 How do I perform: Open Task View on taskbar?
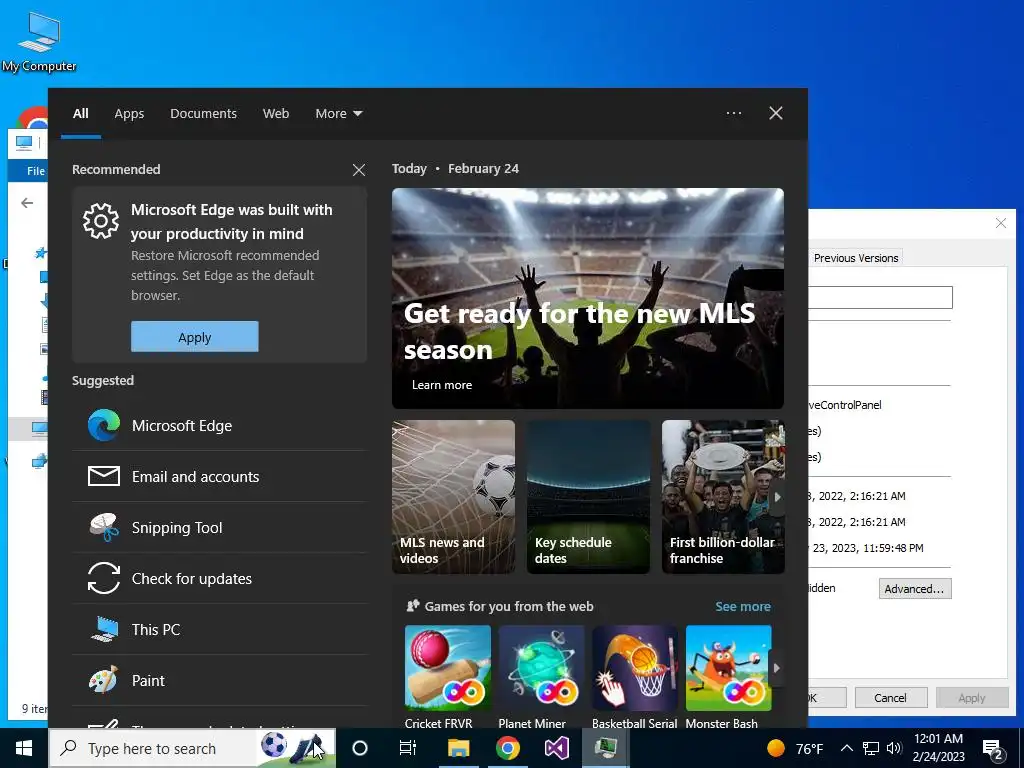click(408, 748)
